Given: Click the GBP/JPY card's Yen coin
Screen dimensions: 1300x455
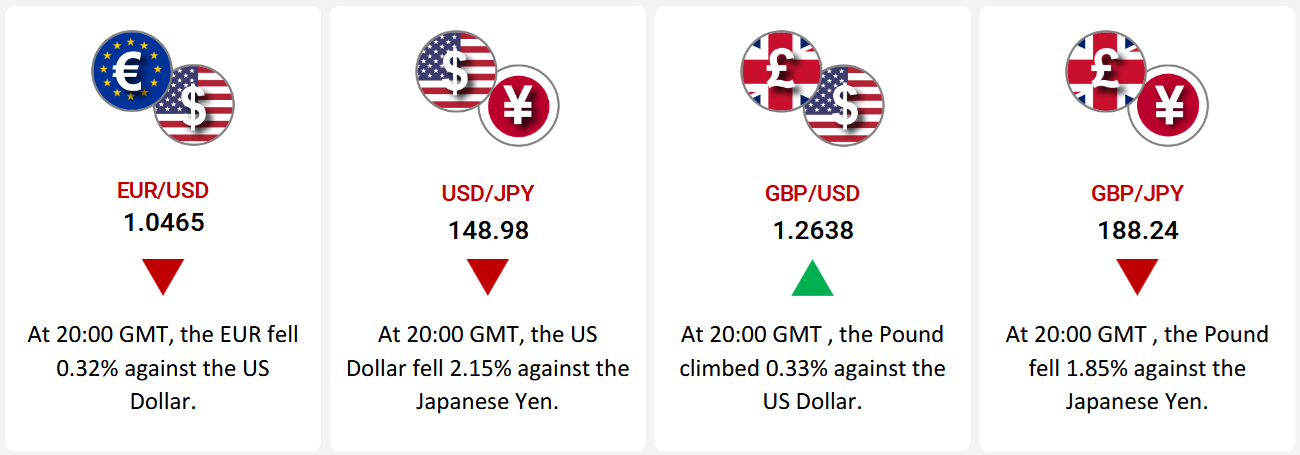Looking at the screenshot, I should (x=1169, y=105).
